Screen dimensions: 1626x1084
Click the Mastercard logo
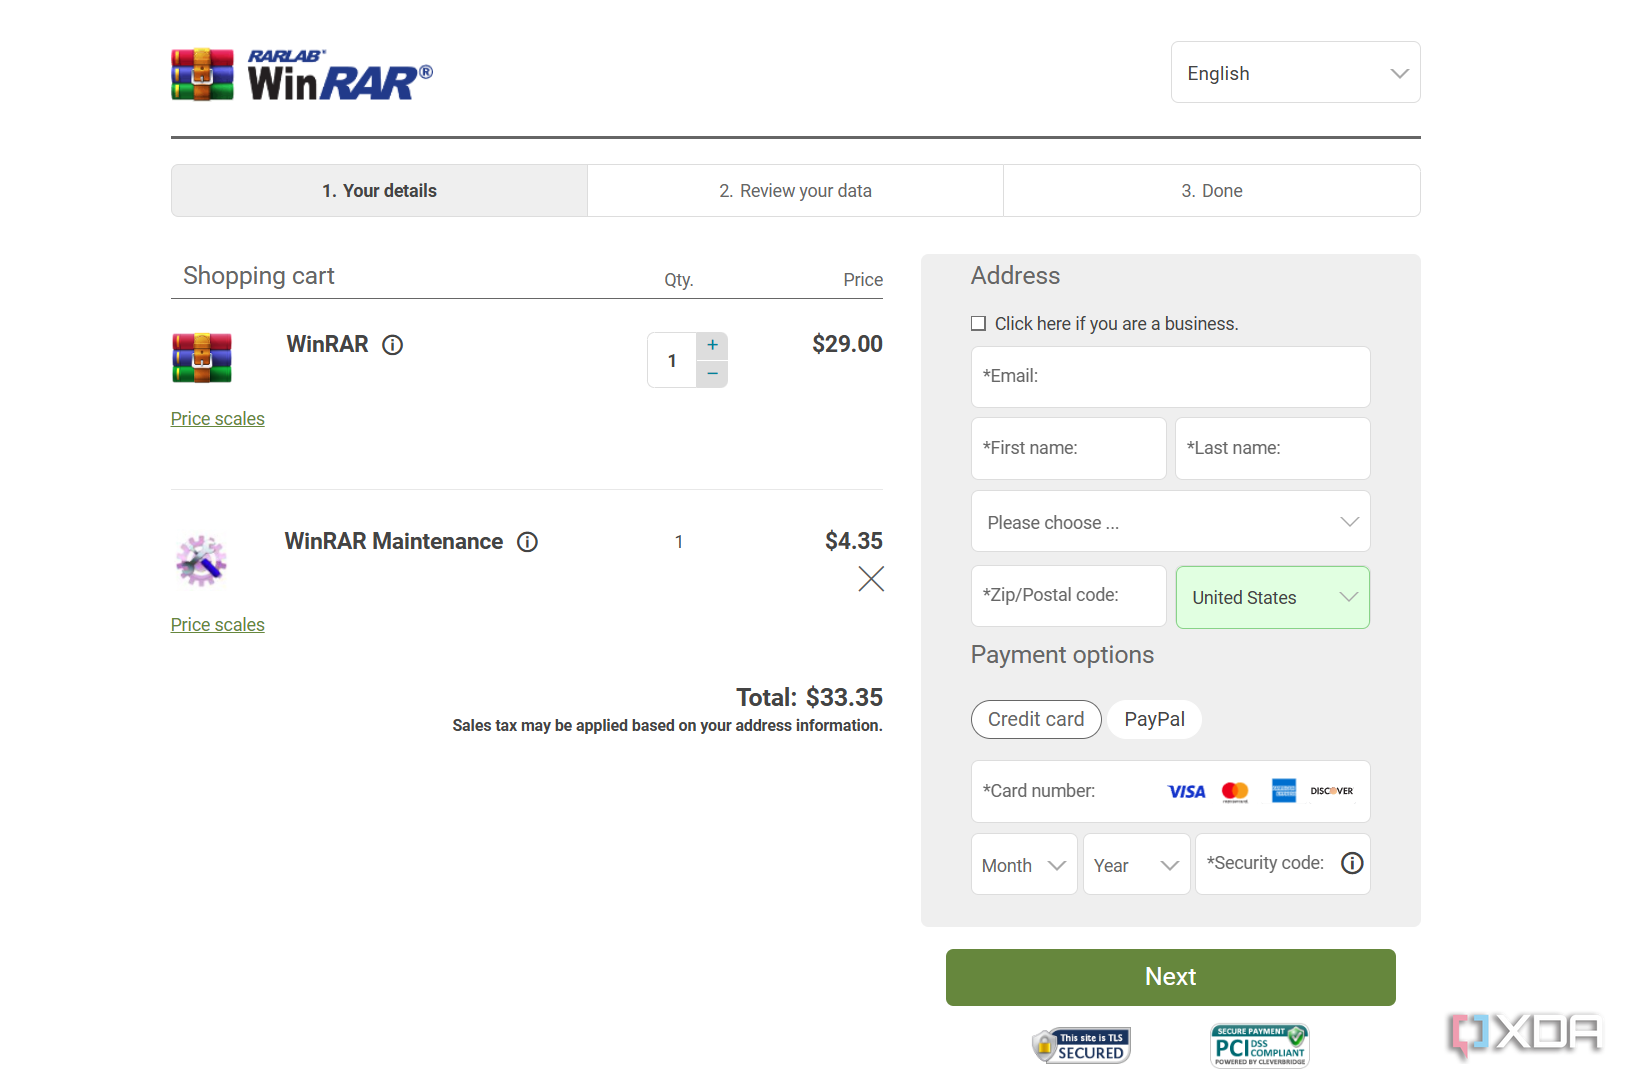pyautogui.click(x=1235, y=792)
